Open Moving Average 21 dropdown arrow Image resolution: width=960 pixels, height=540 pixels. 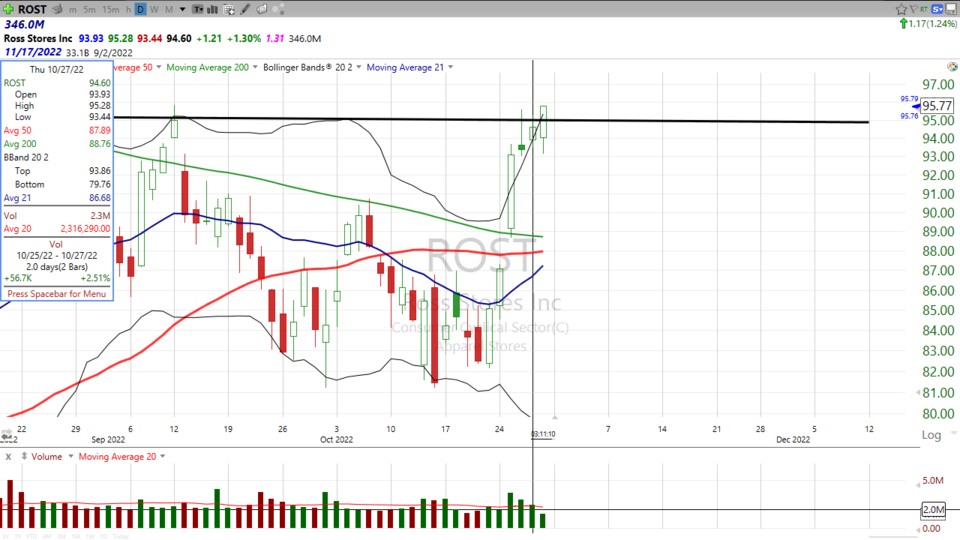(450, 67)
